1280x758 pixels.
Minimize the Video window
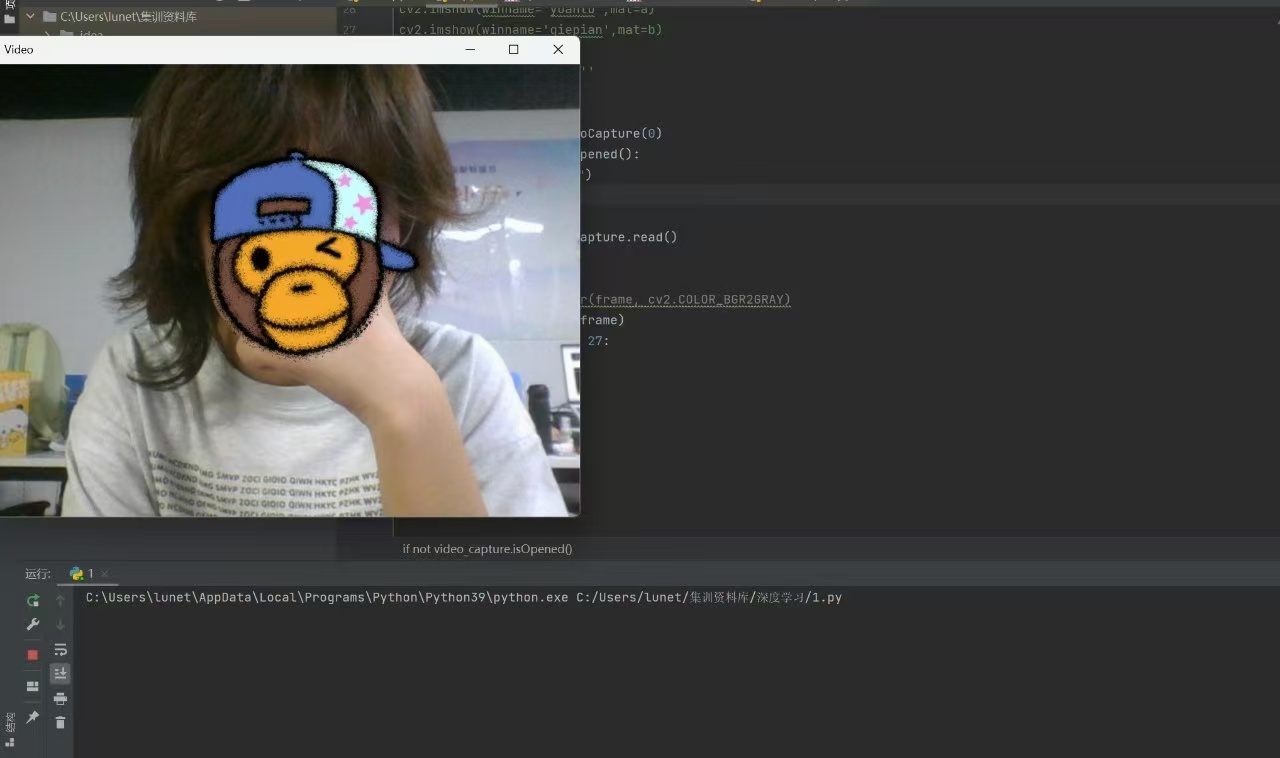(x=470, y=49)
